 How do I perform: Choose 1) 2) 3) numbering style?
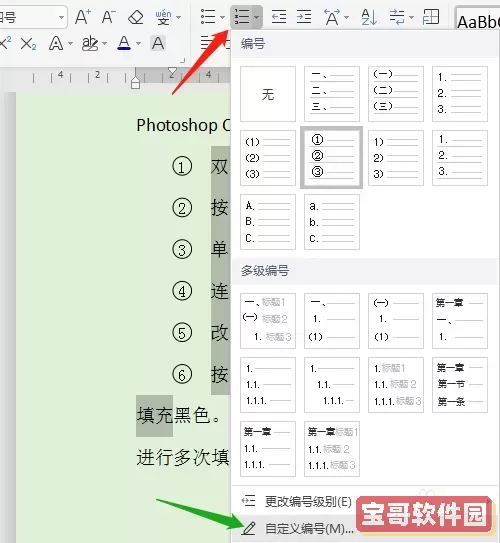tap(396, 158)
